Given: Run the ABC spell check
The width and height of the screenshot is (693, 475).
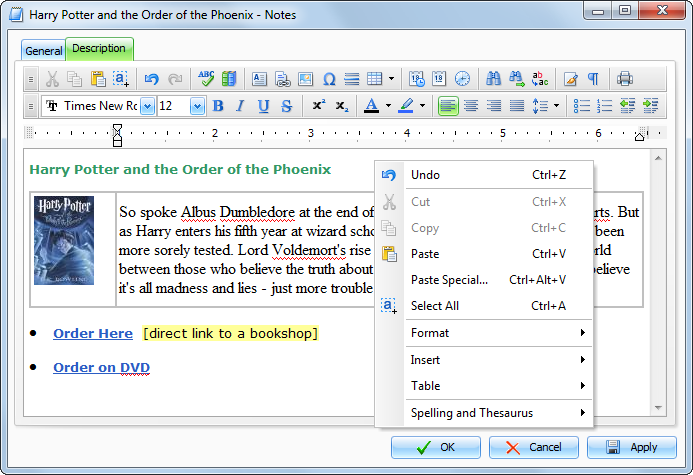Looking at the screenshot, I should click(x=206, y=79).
